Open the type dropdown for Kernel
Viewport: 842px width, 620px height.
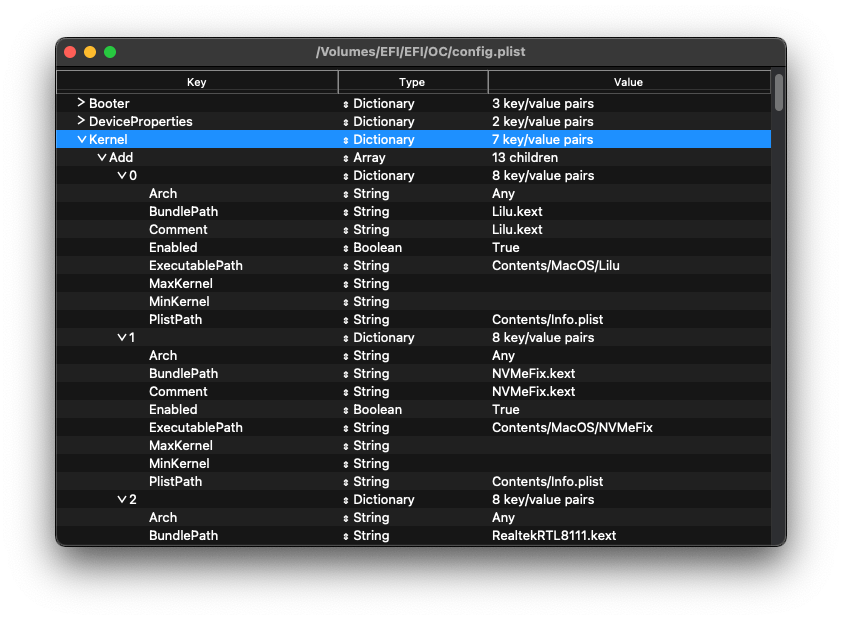[346, 140]
